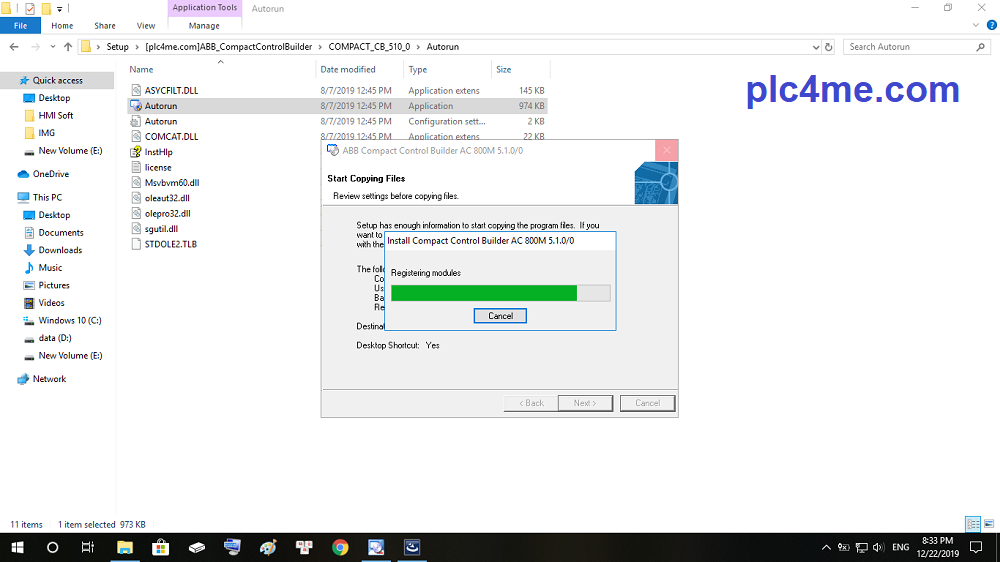Go up one folder level
The image size is (1000, 562).
68,47
